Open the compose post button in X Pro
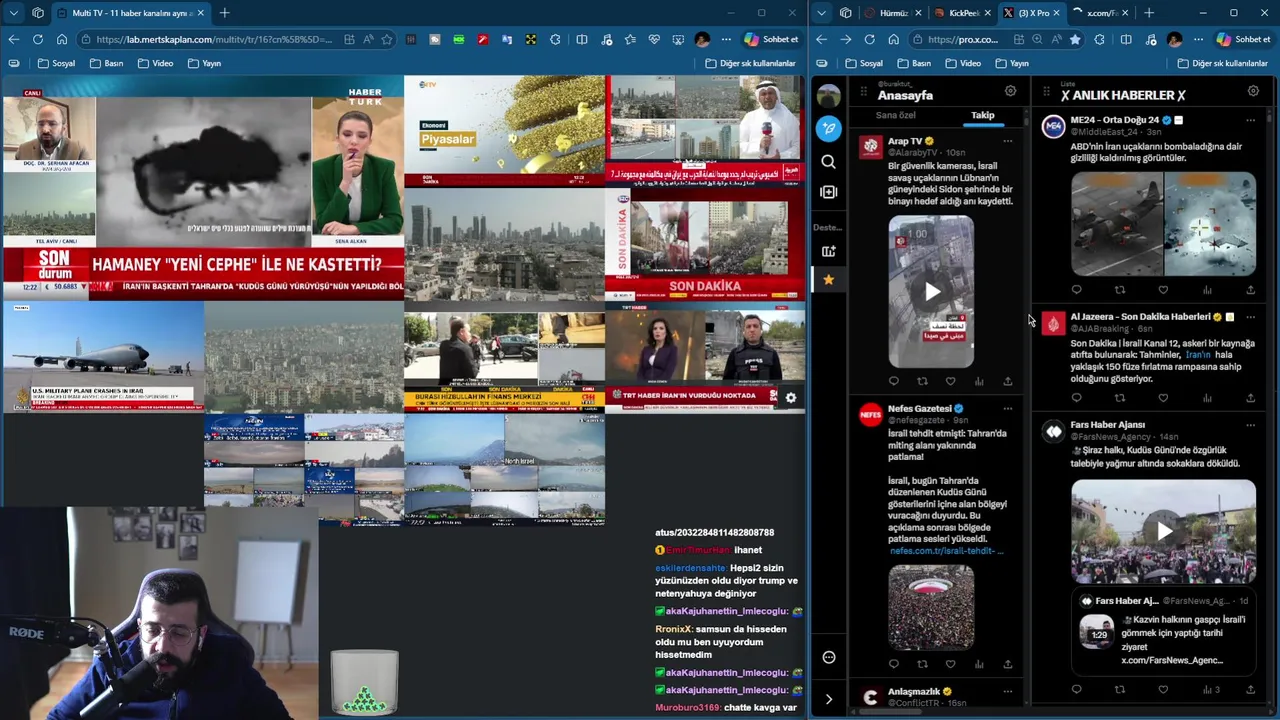Screen dimensions: 1280x720 [x=828, y=128]
